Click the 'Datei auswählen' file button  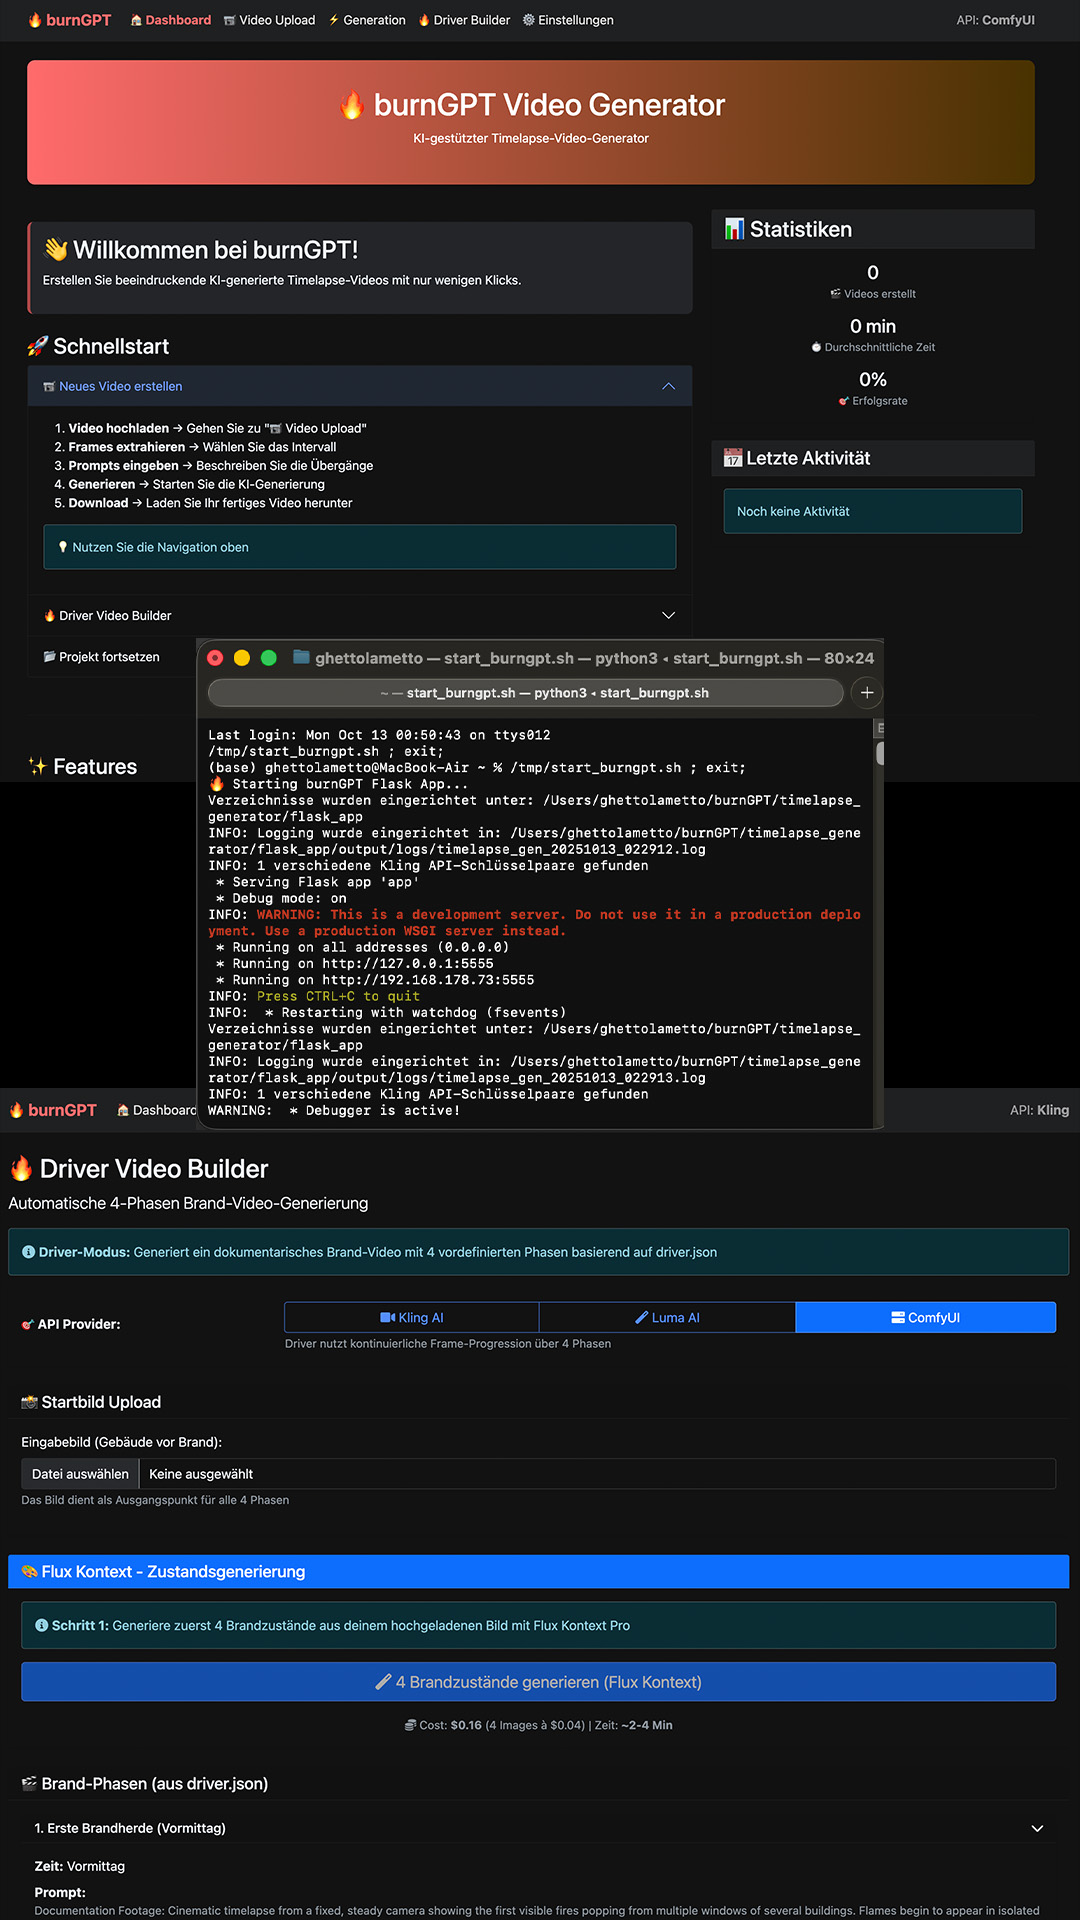[x=80, y=1474]
